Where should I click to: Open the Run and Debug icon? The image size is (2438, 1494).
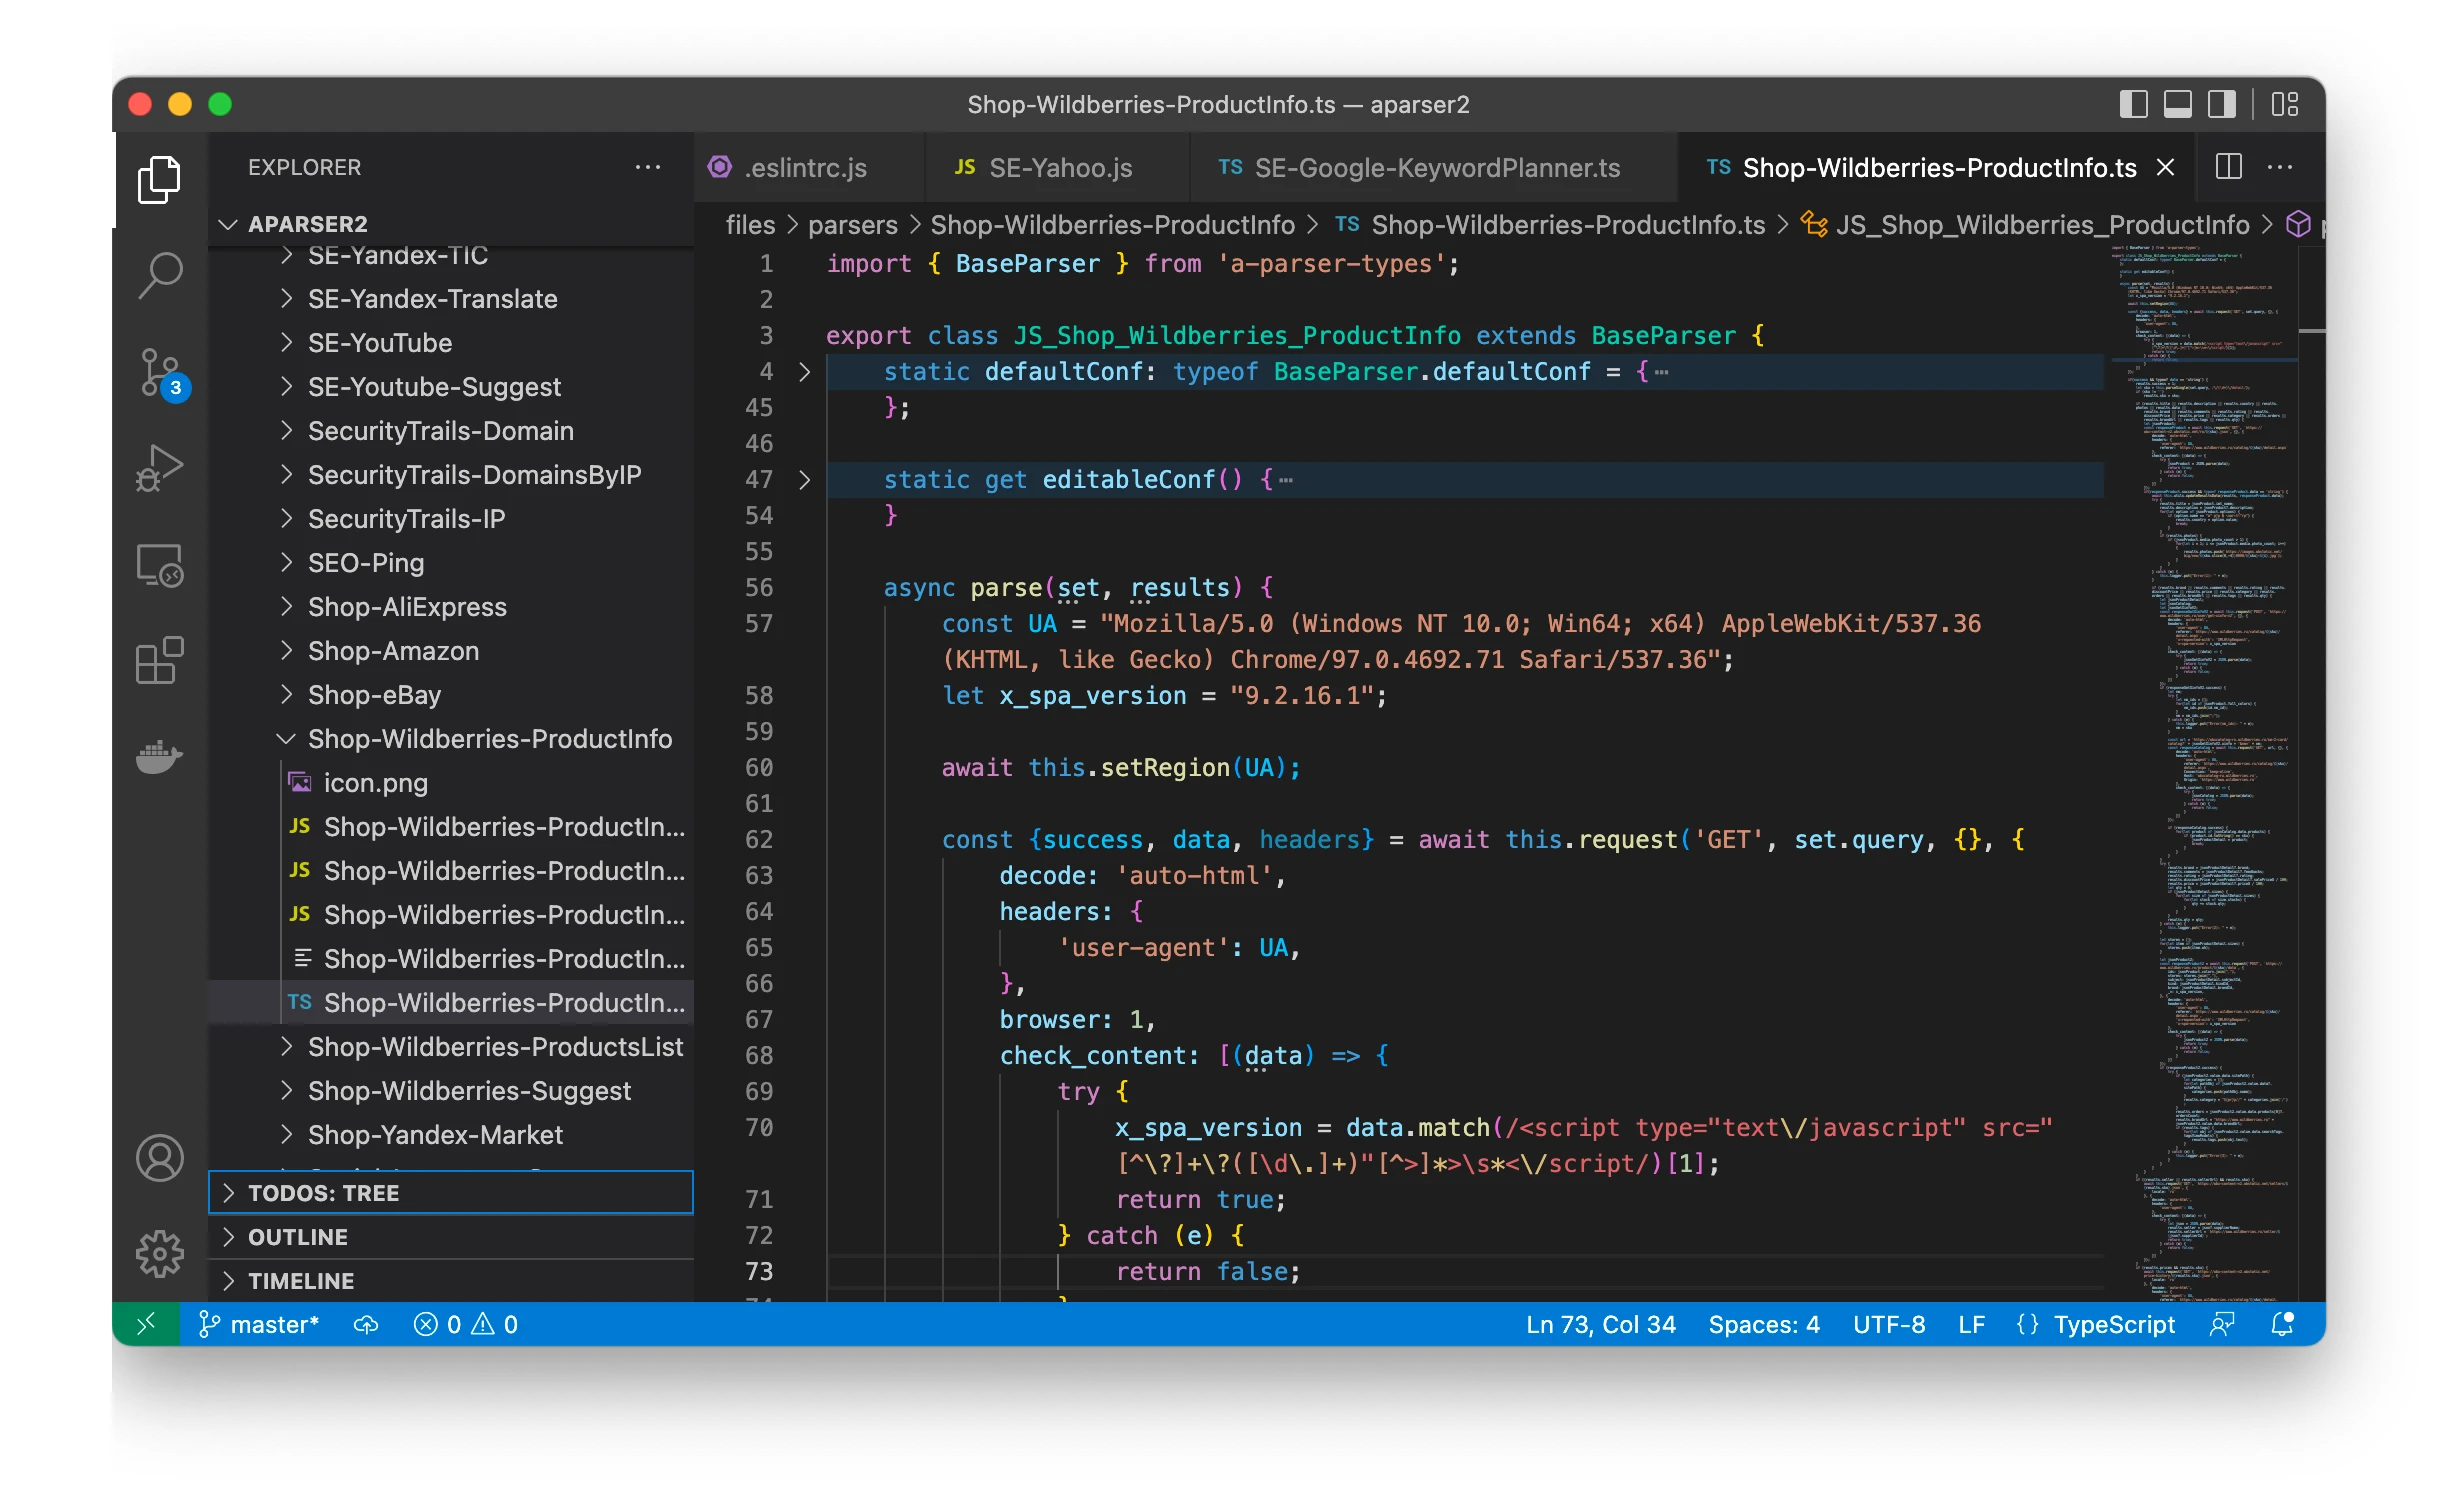coord(160,466)
